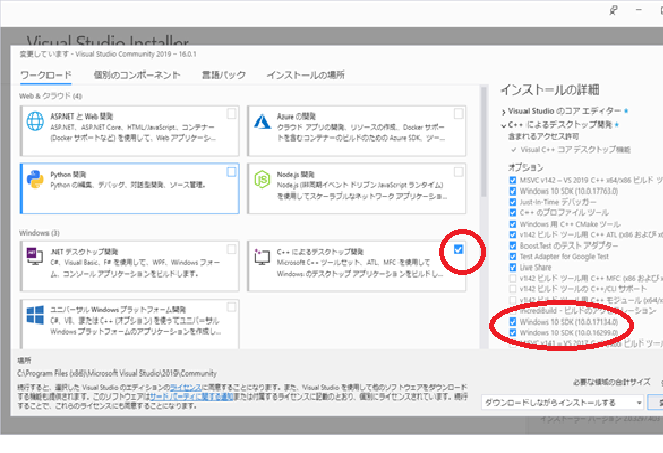Click the インストールの詳細 heading
This screenshot has width=663, height=453.
pyautogui.click(x=550, y=90)
